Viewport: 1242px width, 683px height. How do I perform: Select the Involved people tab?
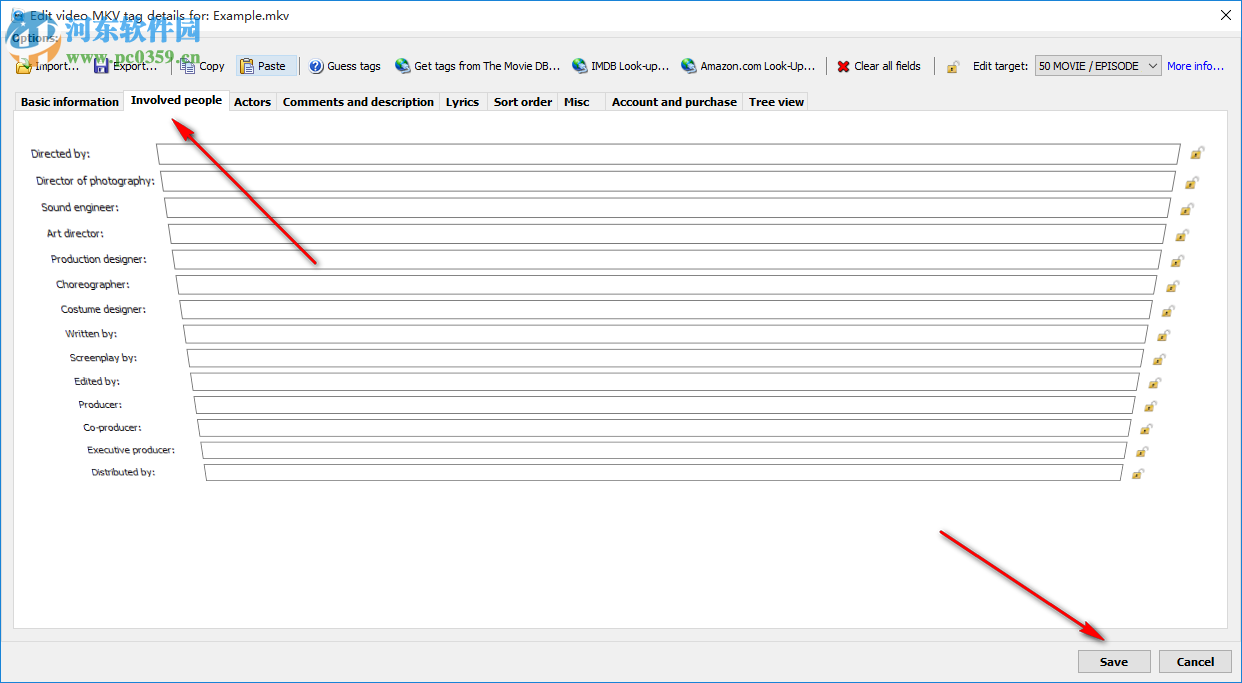point(176,100)
